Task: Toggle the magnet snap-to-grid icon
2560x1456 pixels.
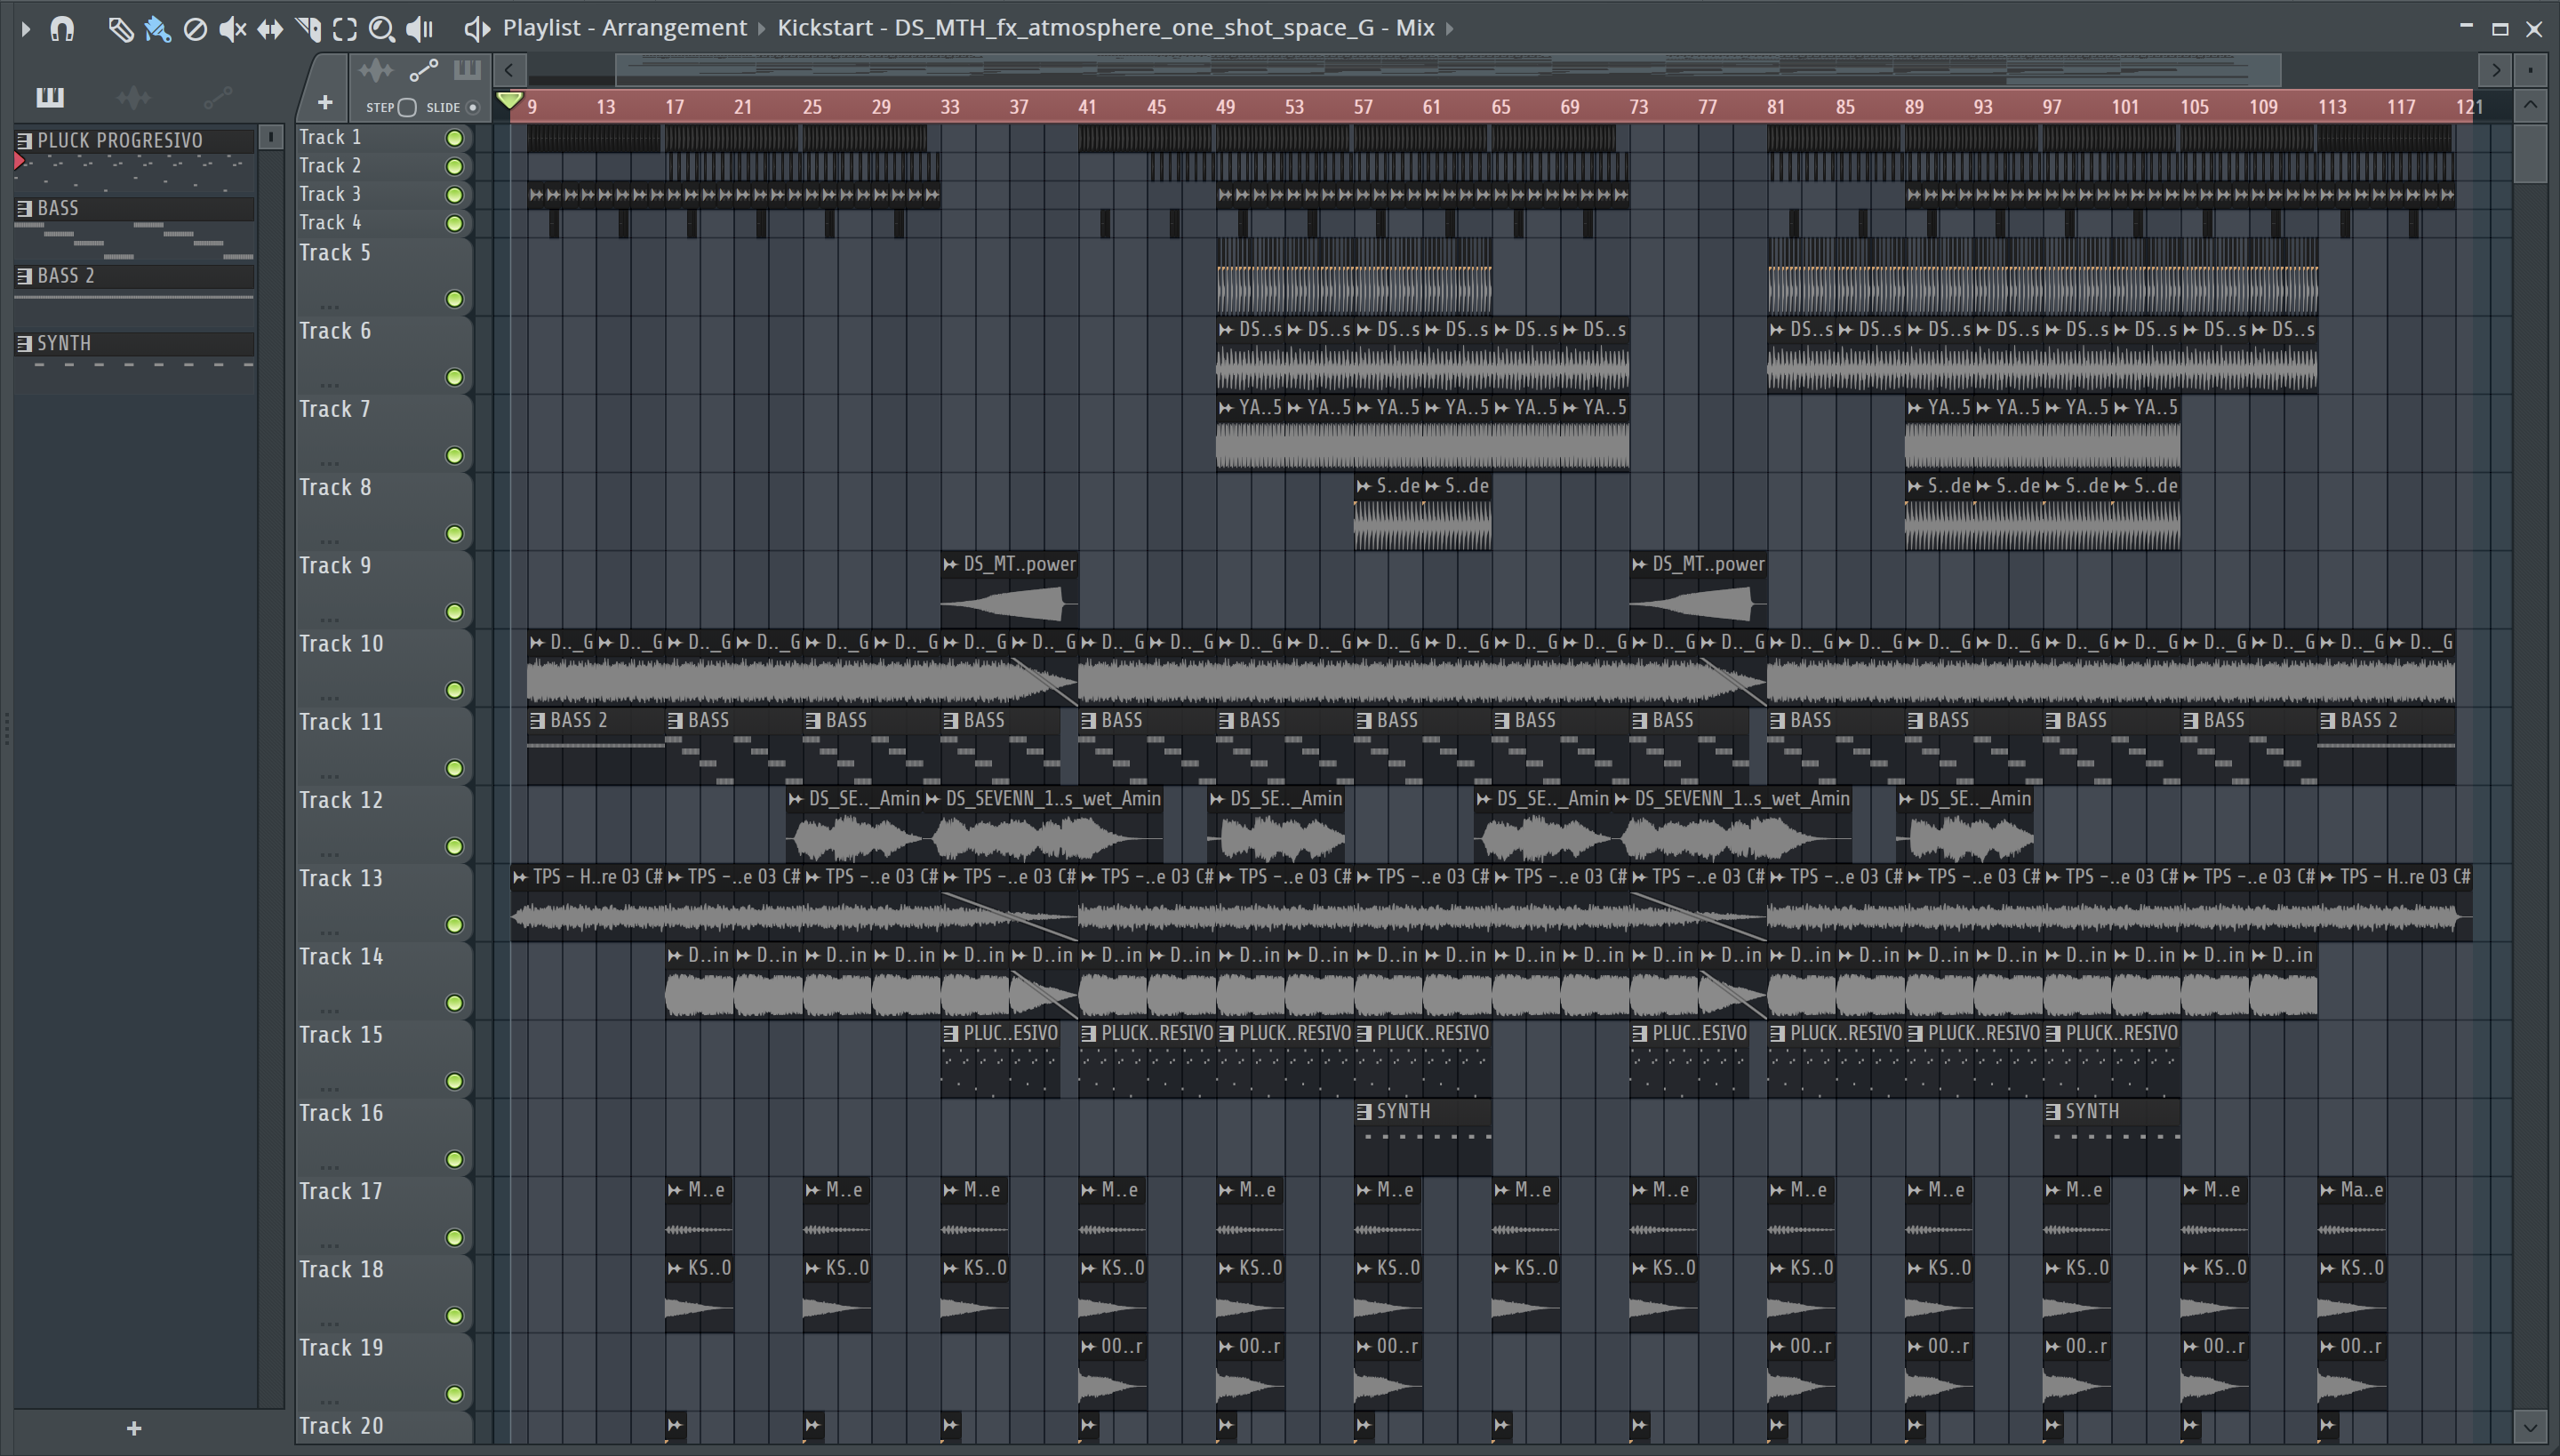Action: 62,29
